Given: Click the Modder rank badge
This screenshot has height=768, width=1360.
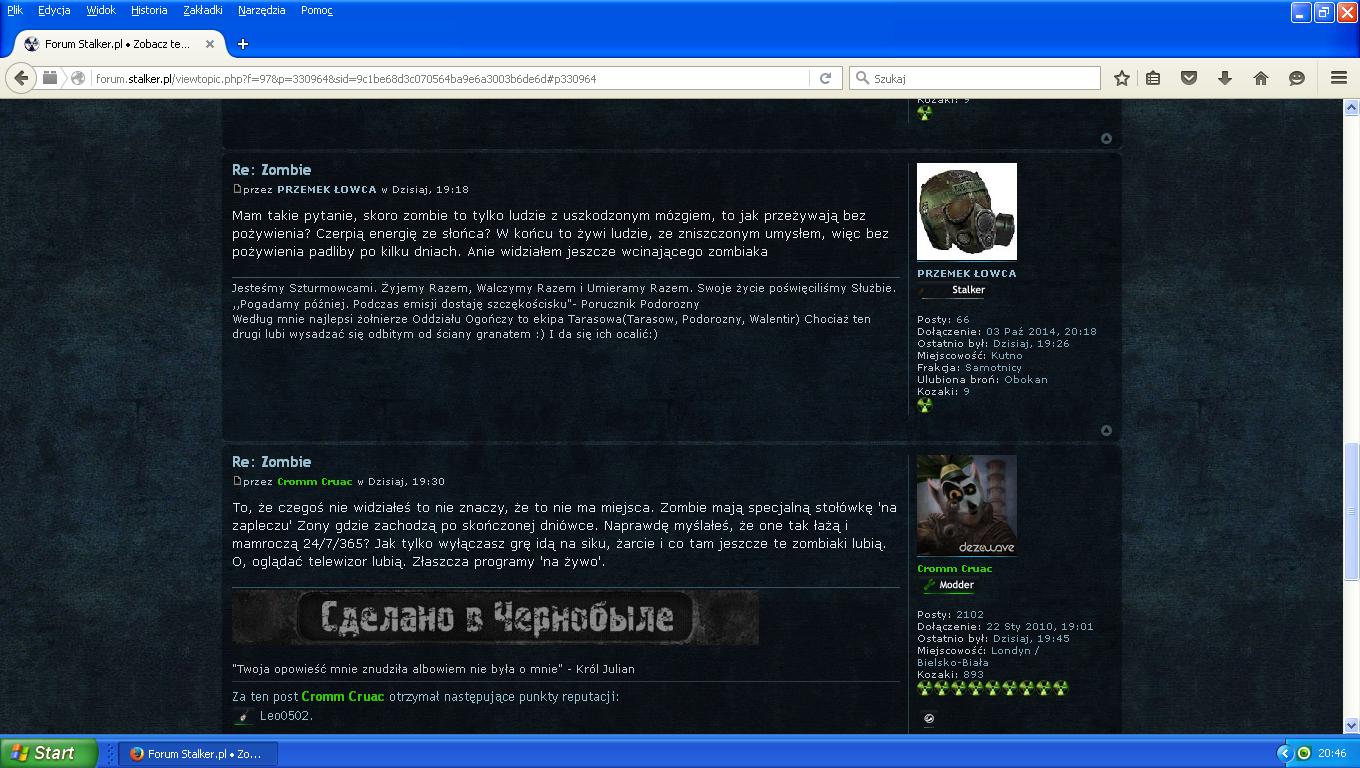Looking at the screenshot, I should coord(948,585).
